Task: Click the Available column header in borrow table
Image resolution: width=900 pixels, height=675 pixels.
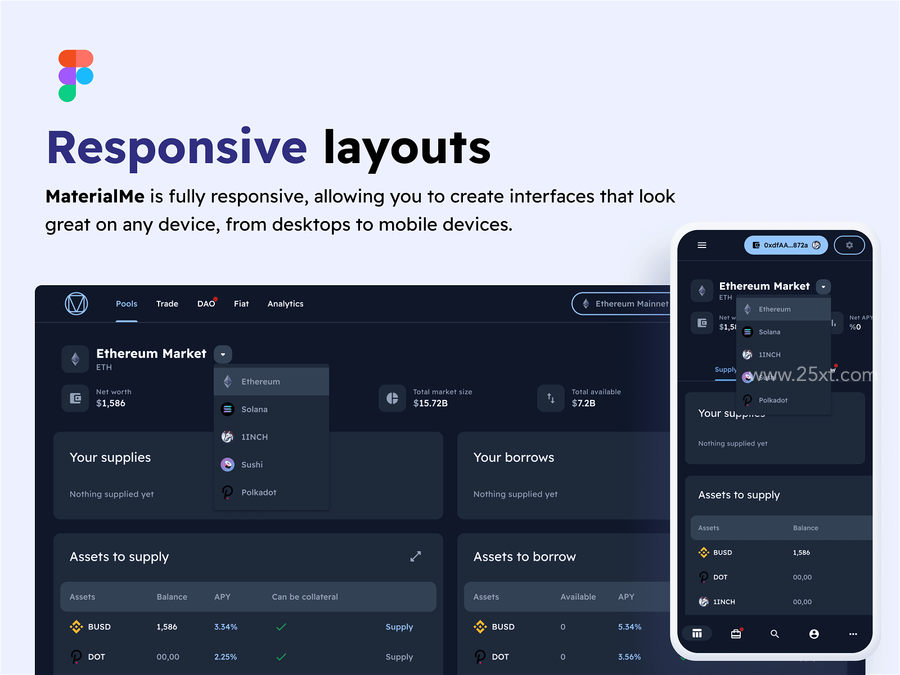Action: [x=578, y=597]
